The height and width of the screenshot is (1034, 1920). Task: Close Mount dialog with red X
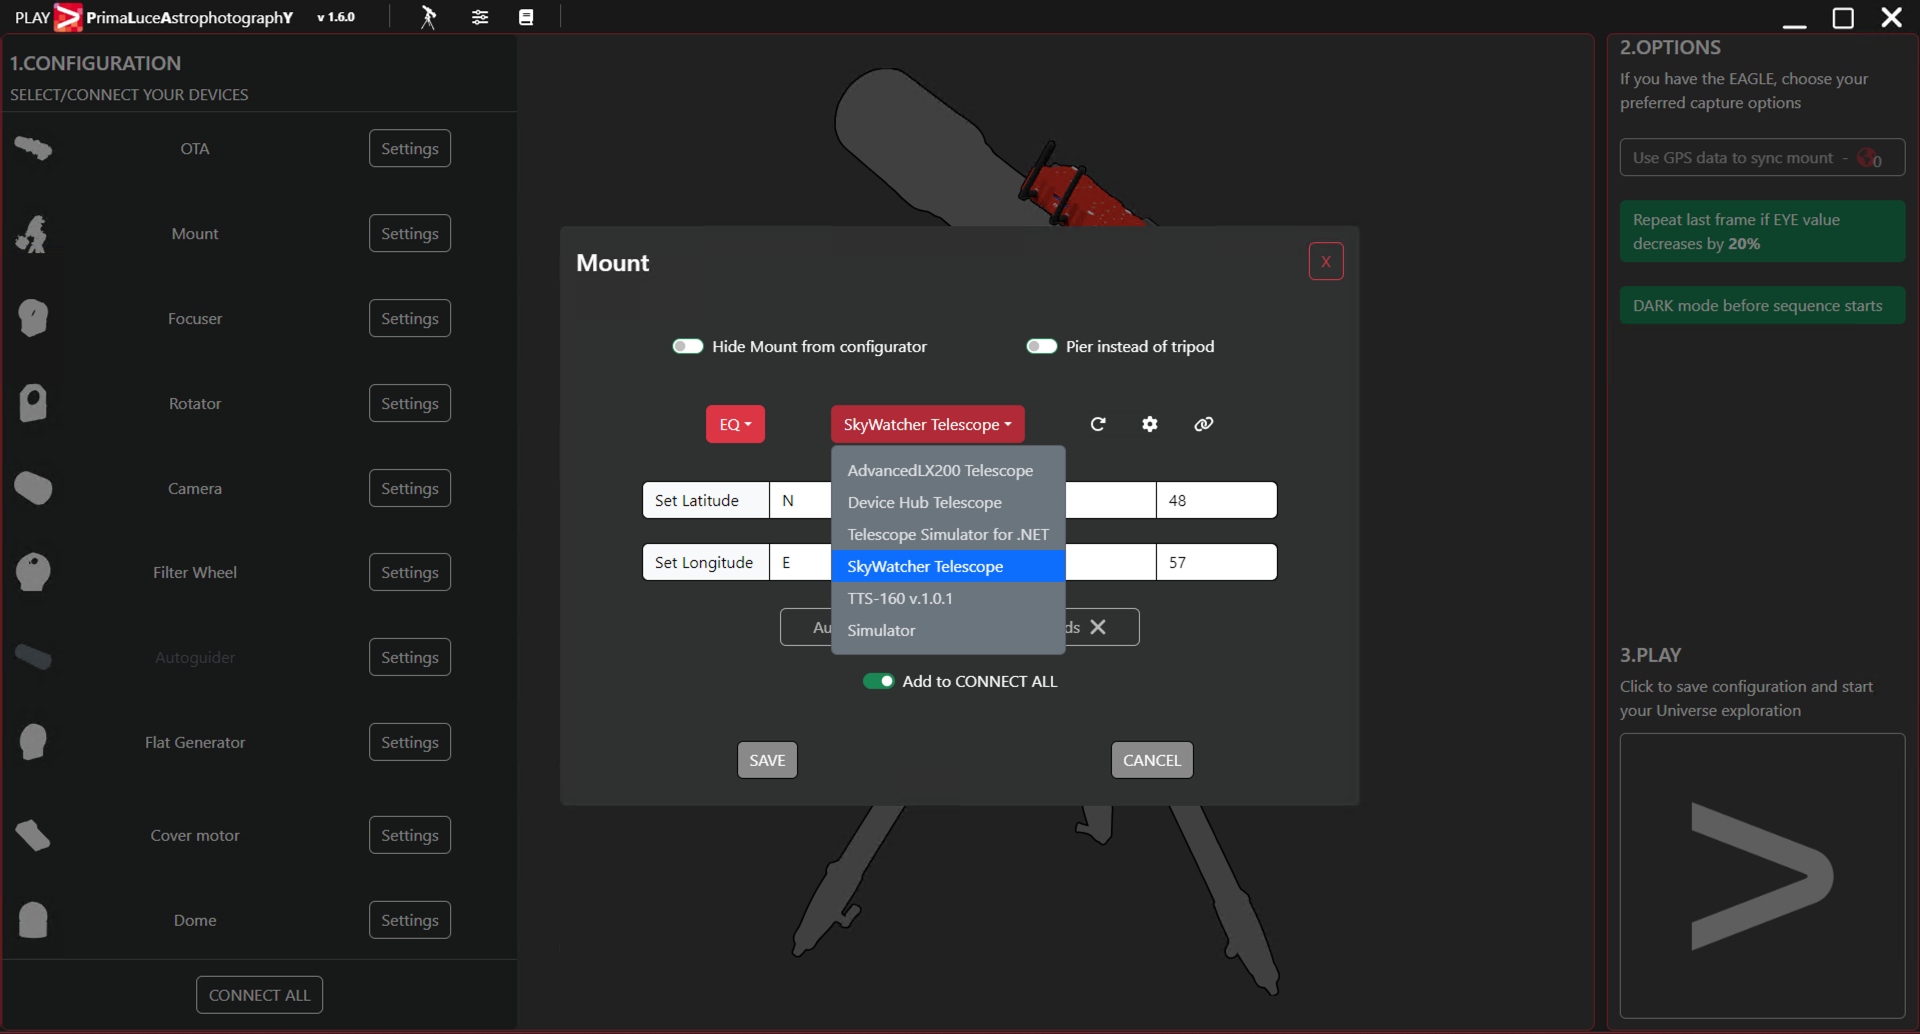point(1326,262)
